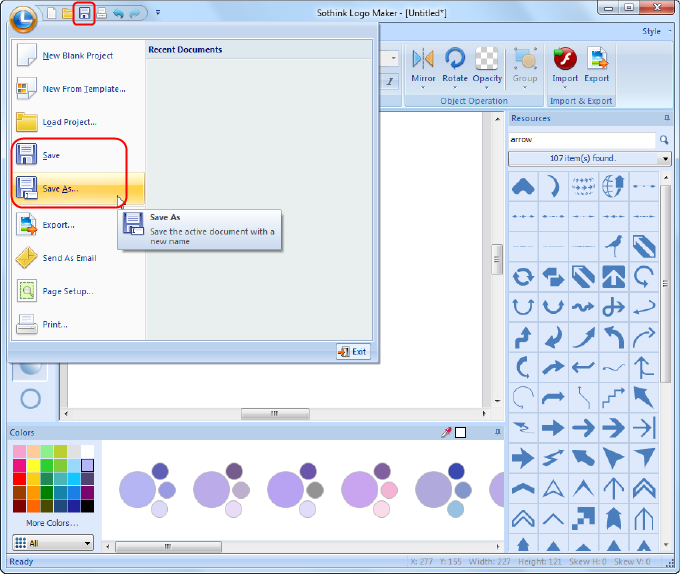Select the globe with arrow resource
The width and height of the screenshot is (680, 574).
[613, 186]
